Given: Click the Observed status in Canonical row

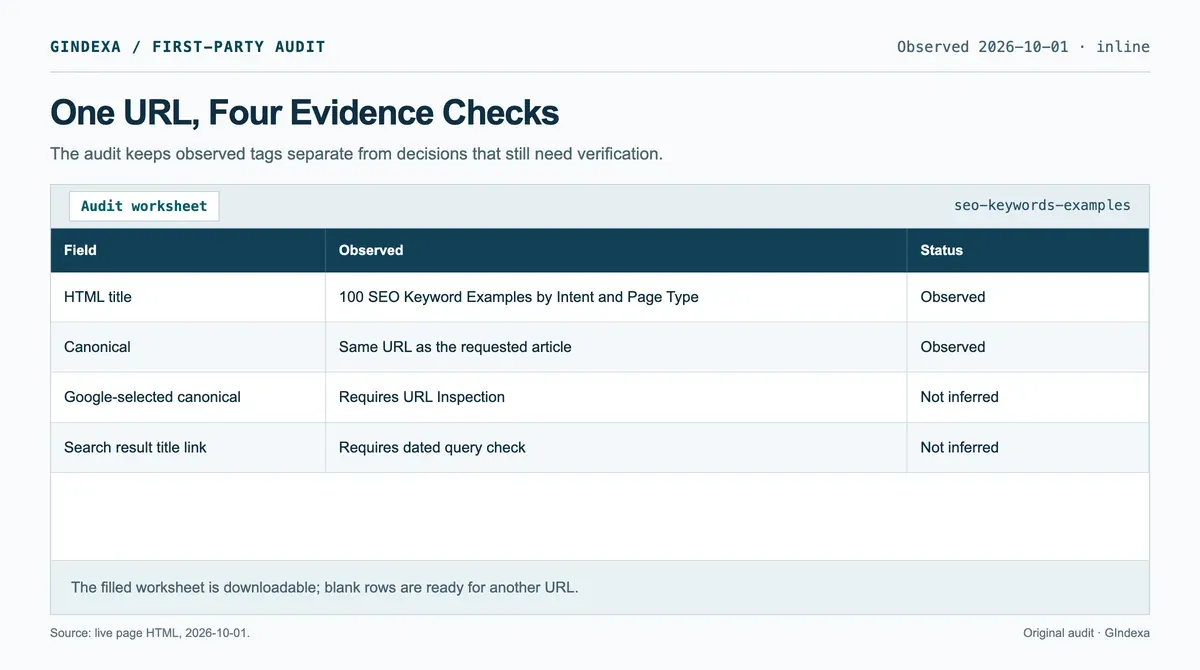Looking at the screenshot, I should click(1028, 347).
